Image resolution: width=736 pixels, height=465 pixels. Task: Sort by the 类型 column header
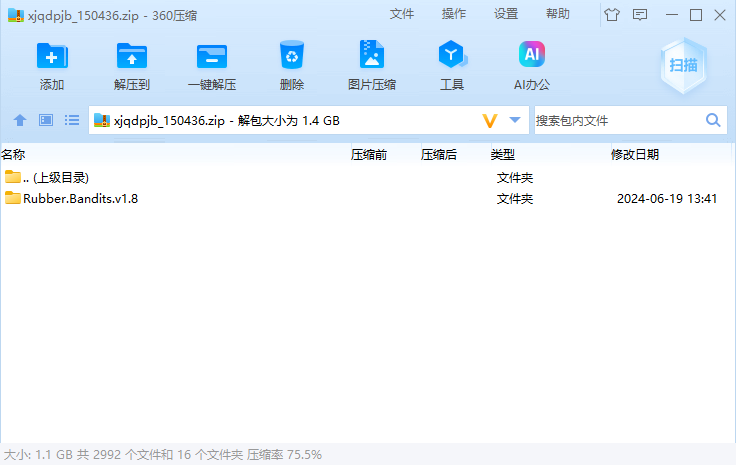[x=503, y=154]
